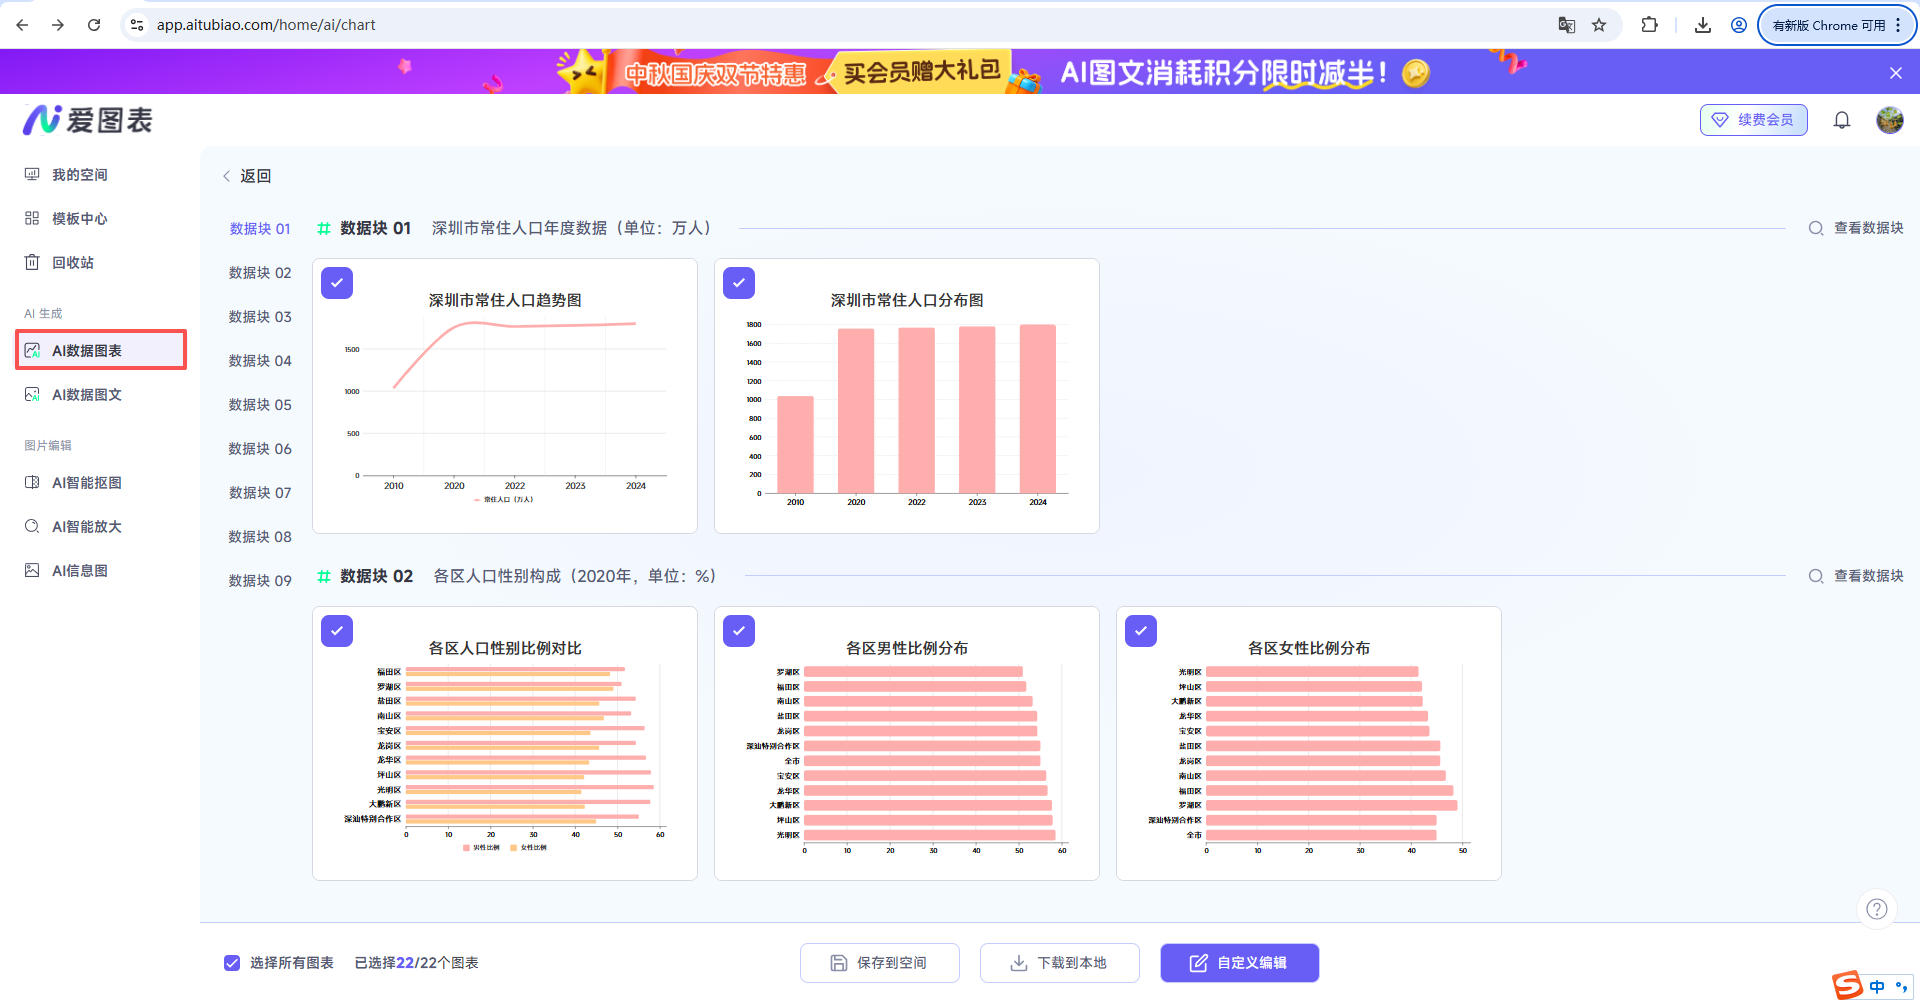The height and width of the screenshot is (1002, 1920).
Task: Toggle 选择所有图表 checkbox
Action: point(232,963)
